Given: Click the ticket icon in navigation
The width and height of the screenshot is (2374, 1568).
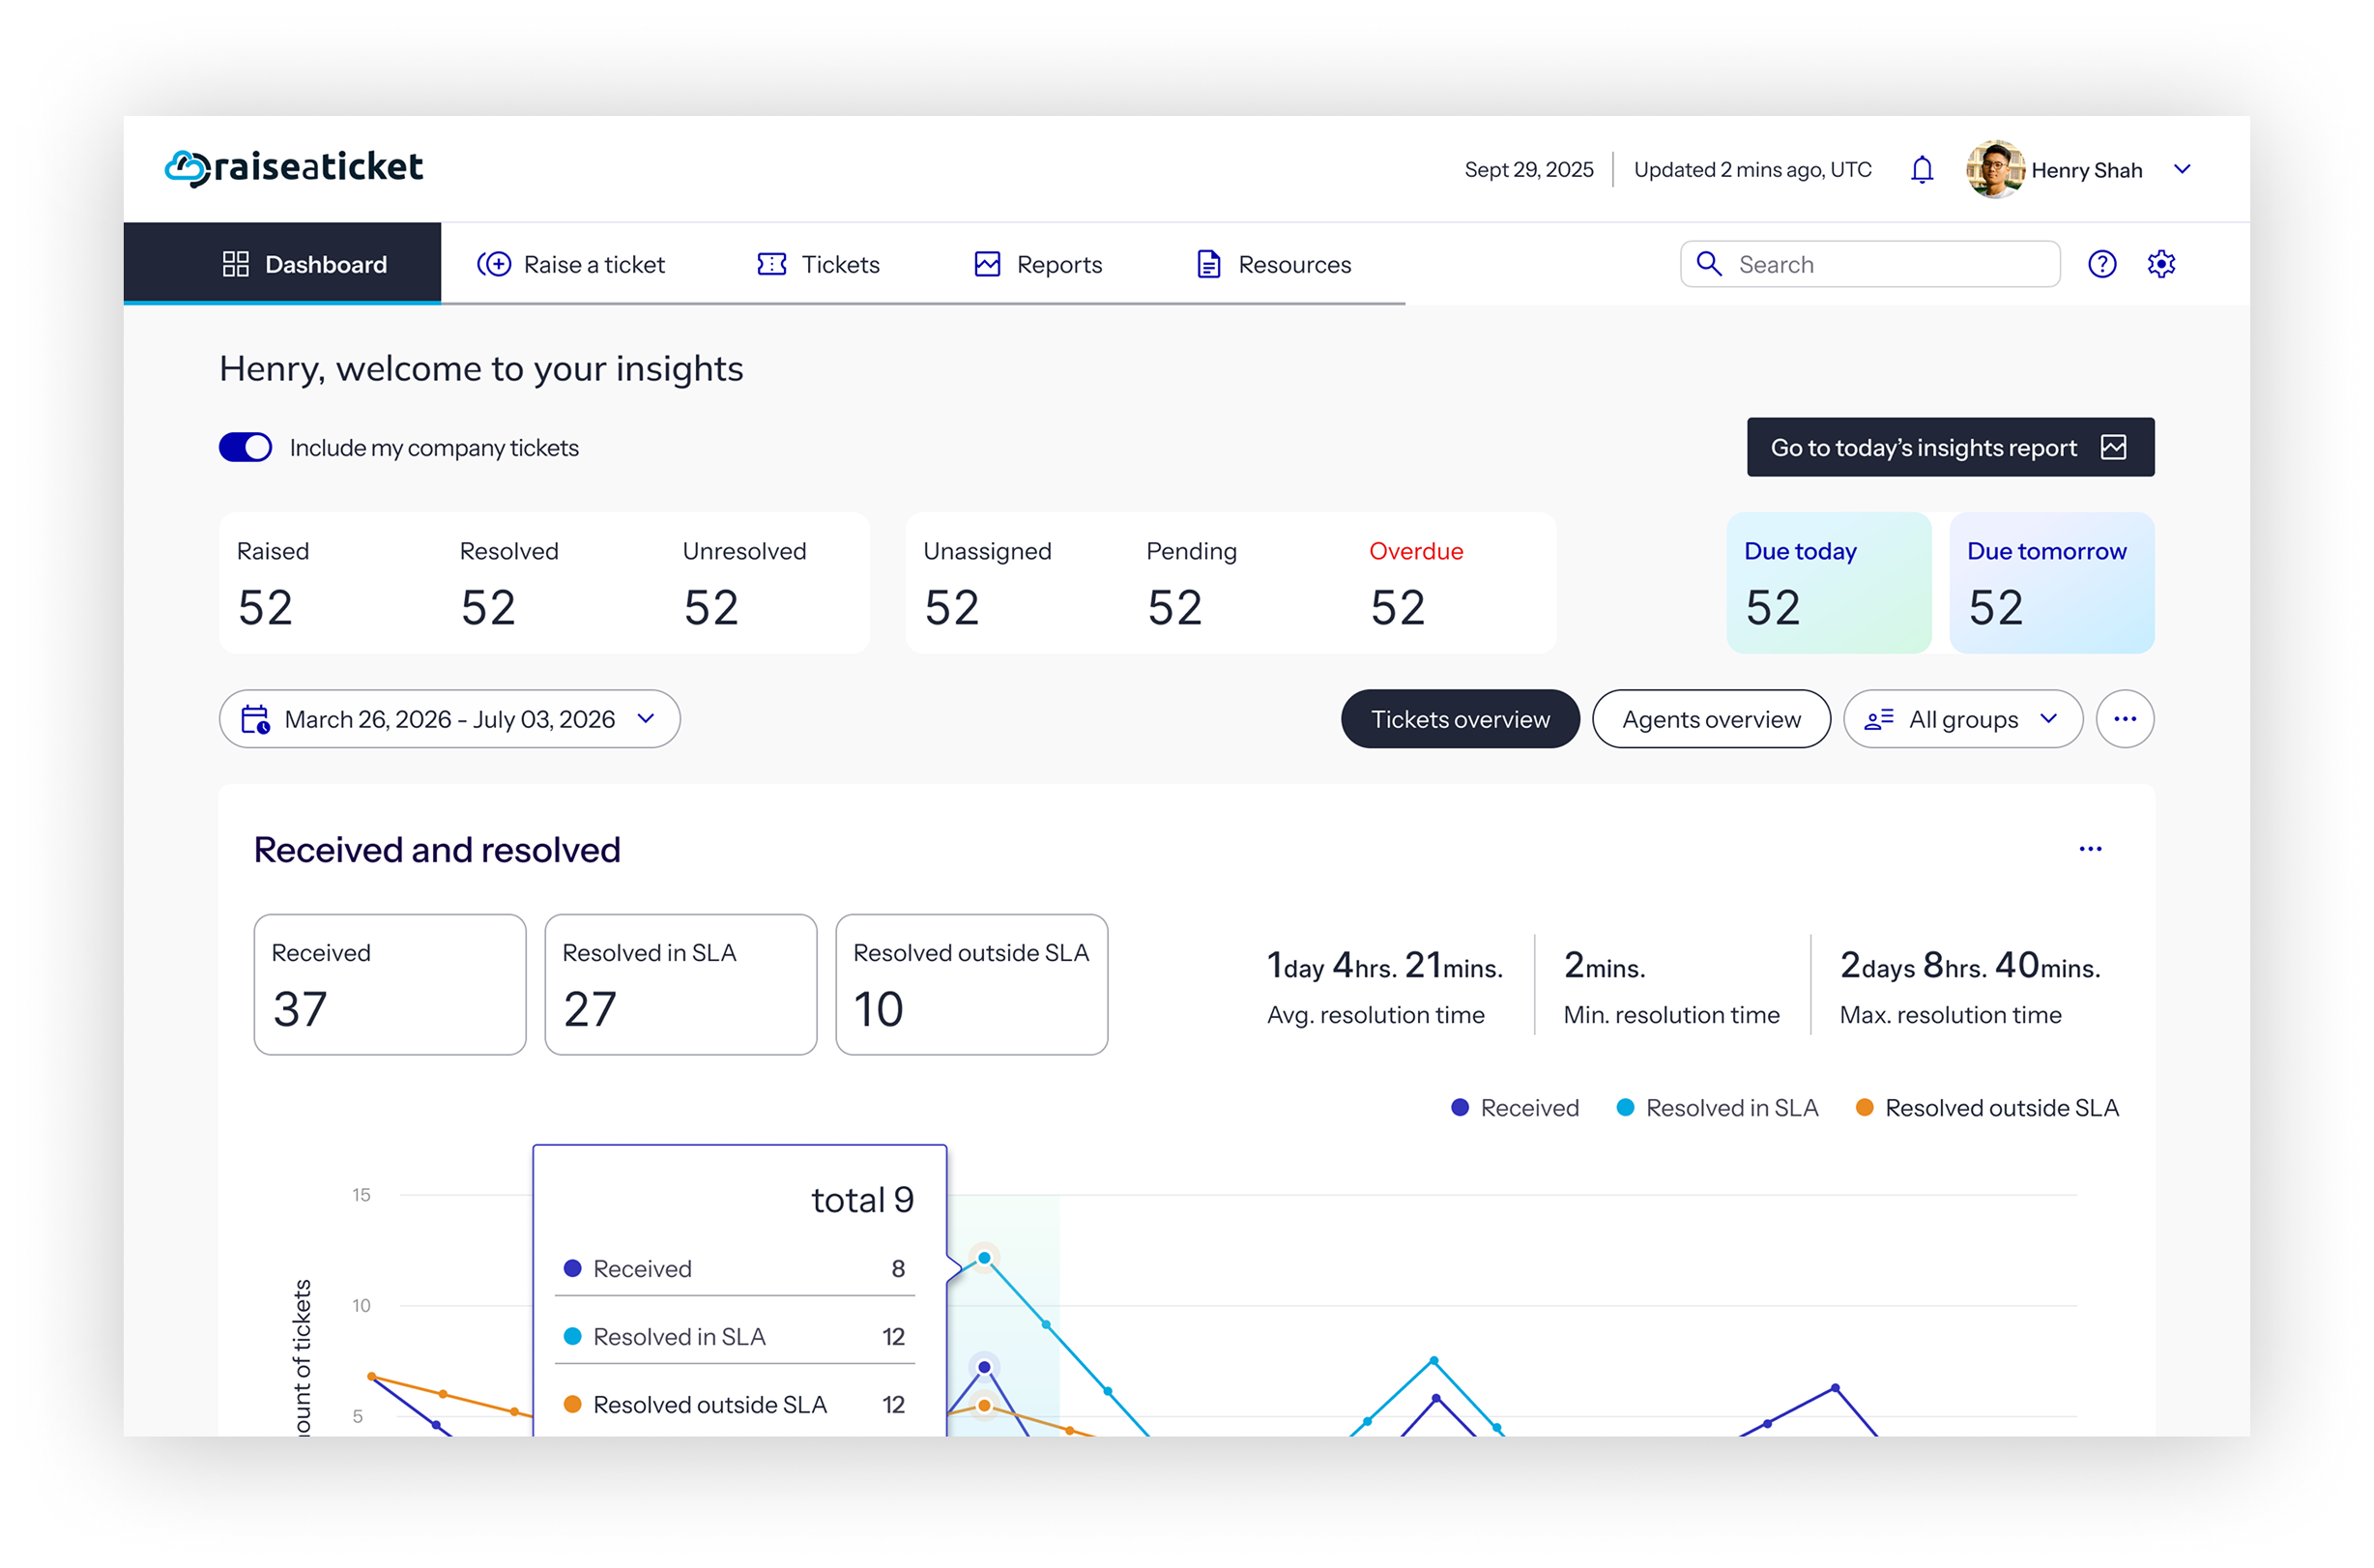Looking at the screenshot, I should [772, 264].
